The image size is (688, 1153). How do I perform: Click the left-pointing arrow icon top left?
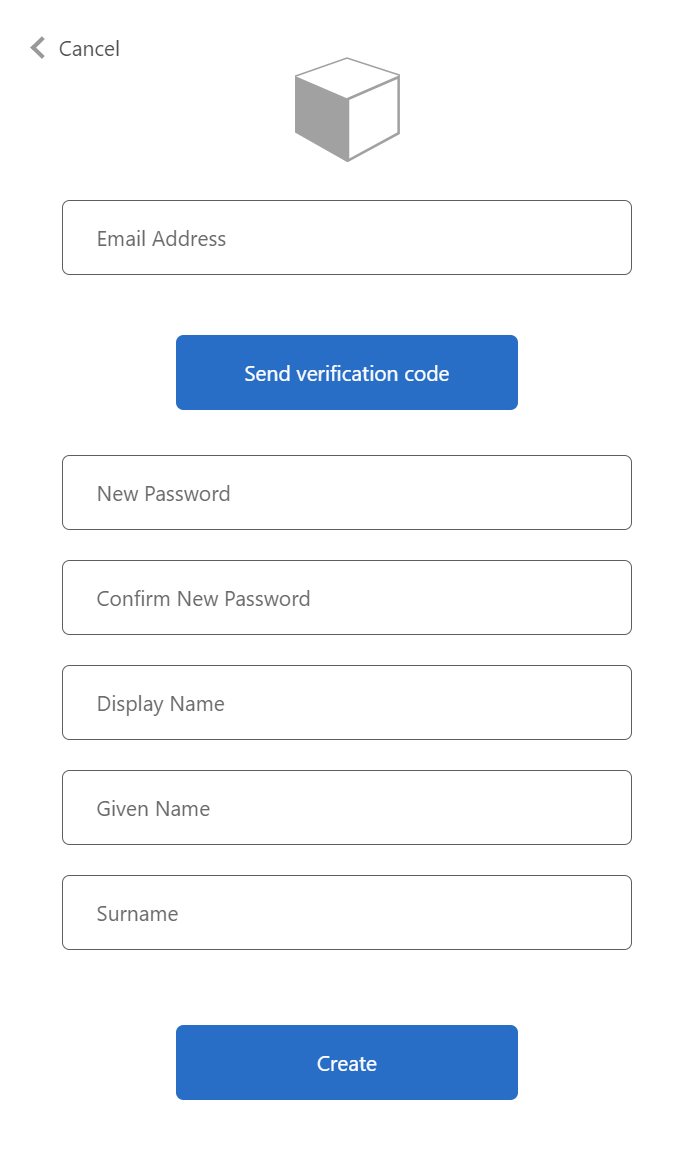coord(35,47)
